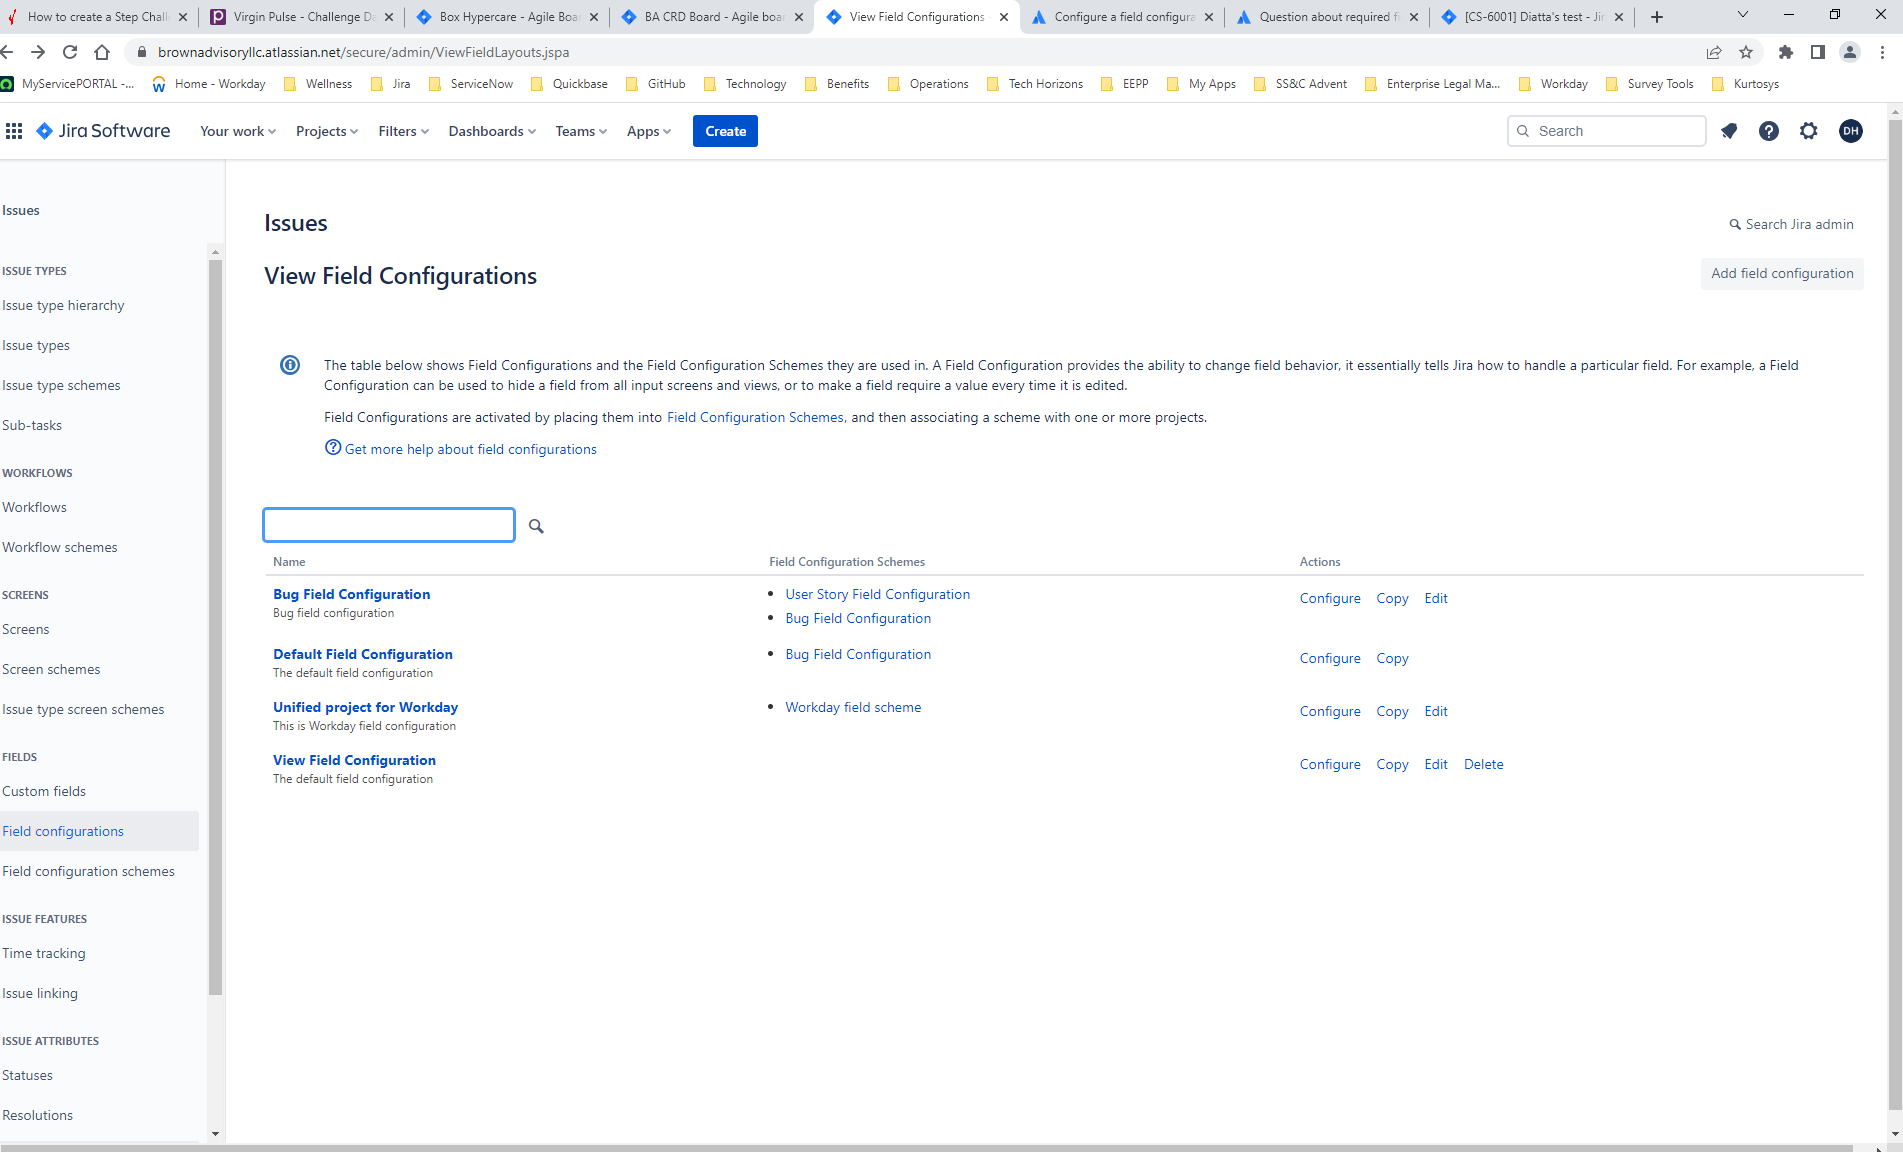Image resolution: width=1903 pixels, height=1152 pixels.
Task: Reload the page with the refresh icon
Action: pyautogui.click(x=69, y=52)
